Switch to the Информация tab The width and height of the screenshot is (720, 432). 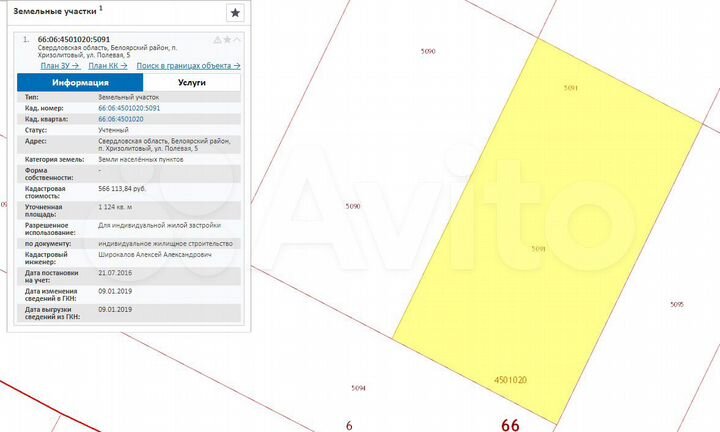(x=80, y=83)
